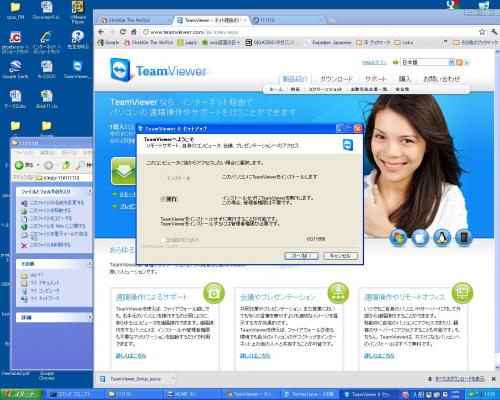Open the TeamViewer desktop shortcut icon
This screenshot has height=400, width=500.
[x=77, y=69]
